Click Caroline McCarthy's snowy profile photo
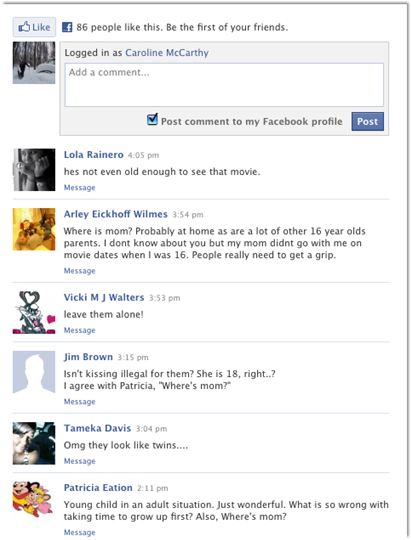 [34, 63]
